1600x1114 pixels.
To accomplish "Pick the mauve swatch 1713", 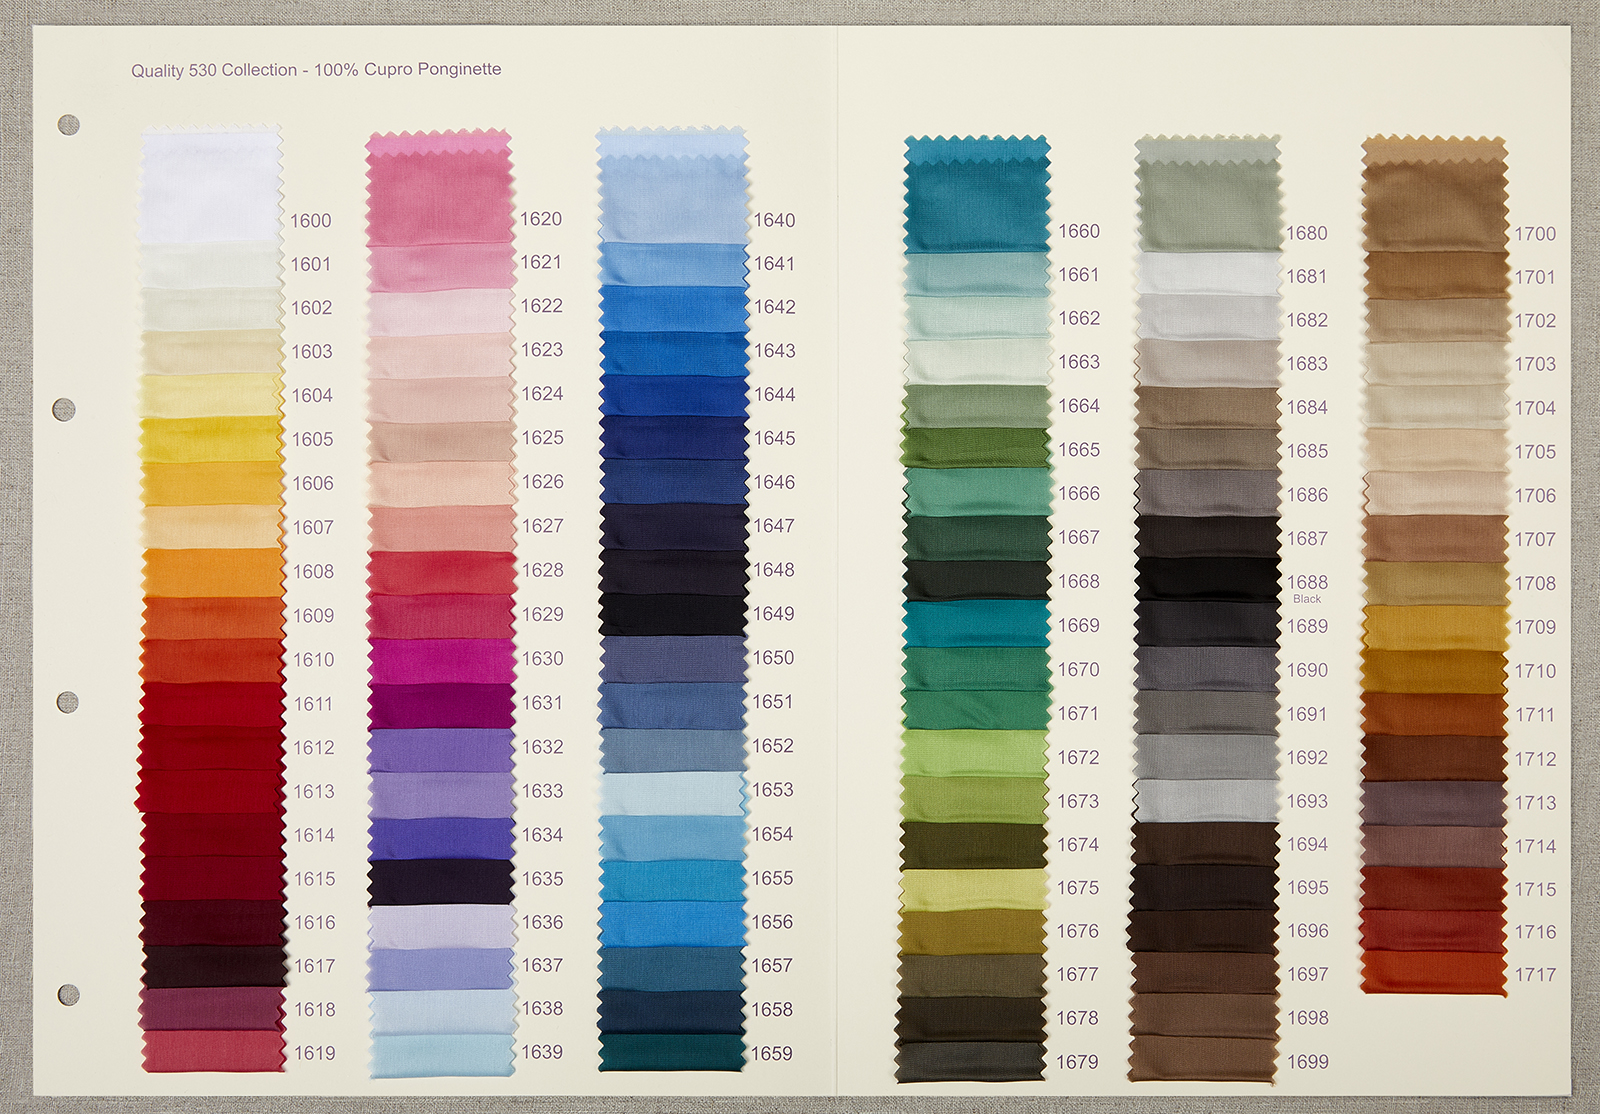I will (1434, 802).
